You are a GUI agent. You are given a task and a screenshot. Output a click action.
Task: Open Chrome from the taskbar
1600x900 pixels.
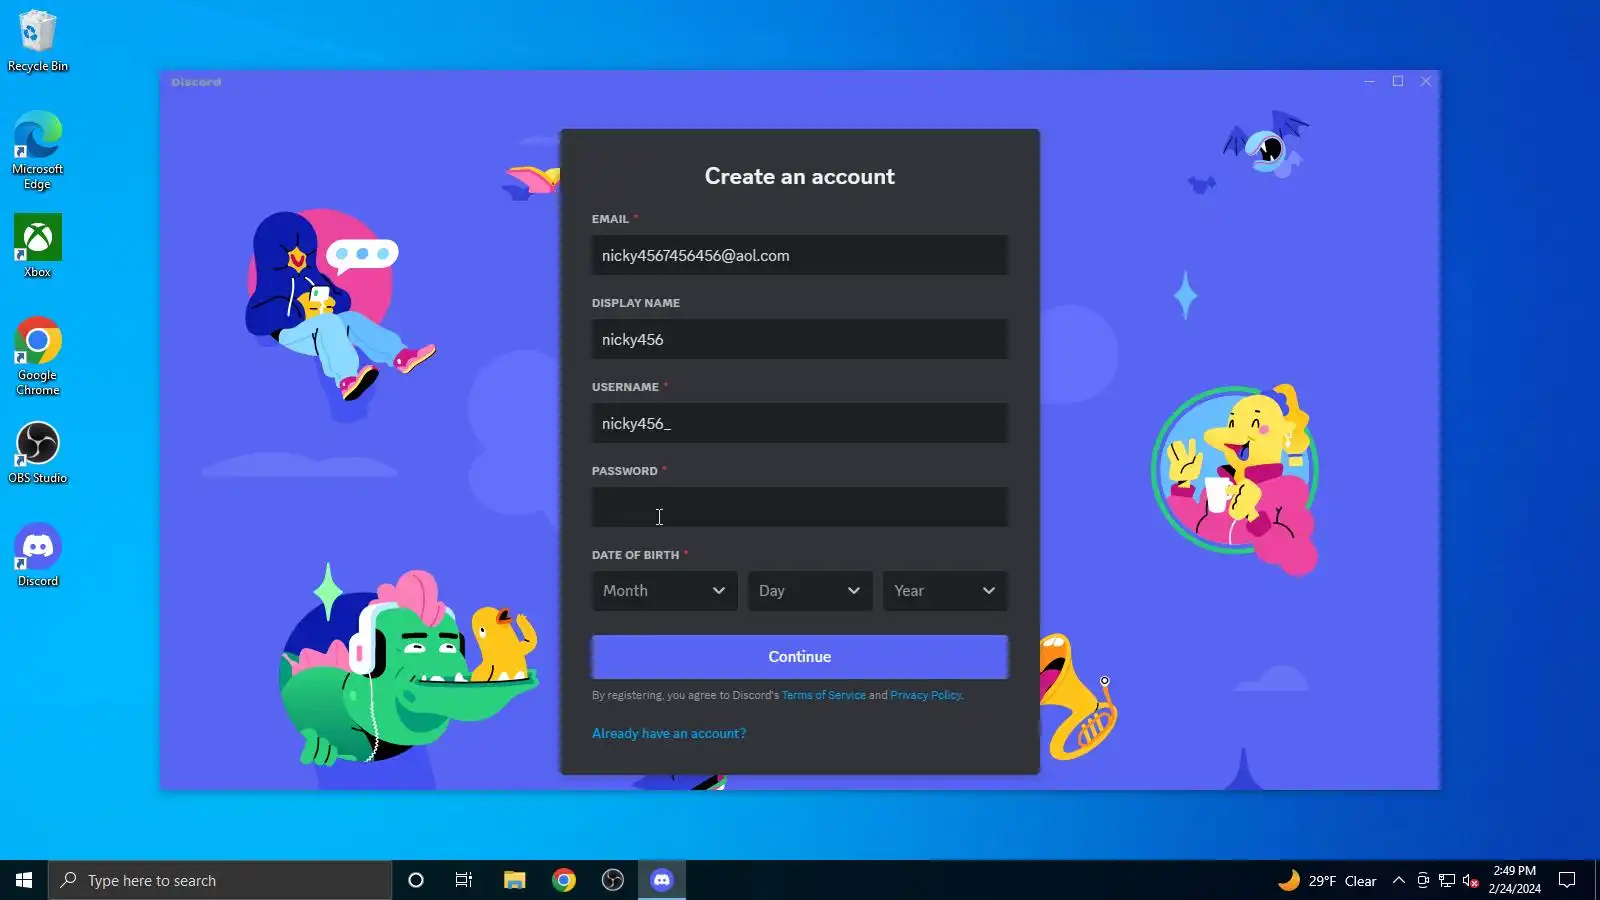point(564,880)
